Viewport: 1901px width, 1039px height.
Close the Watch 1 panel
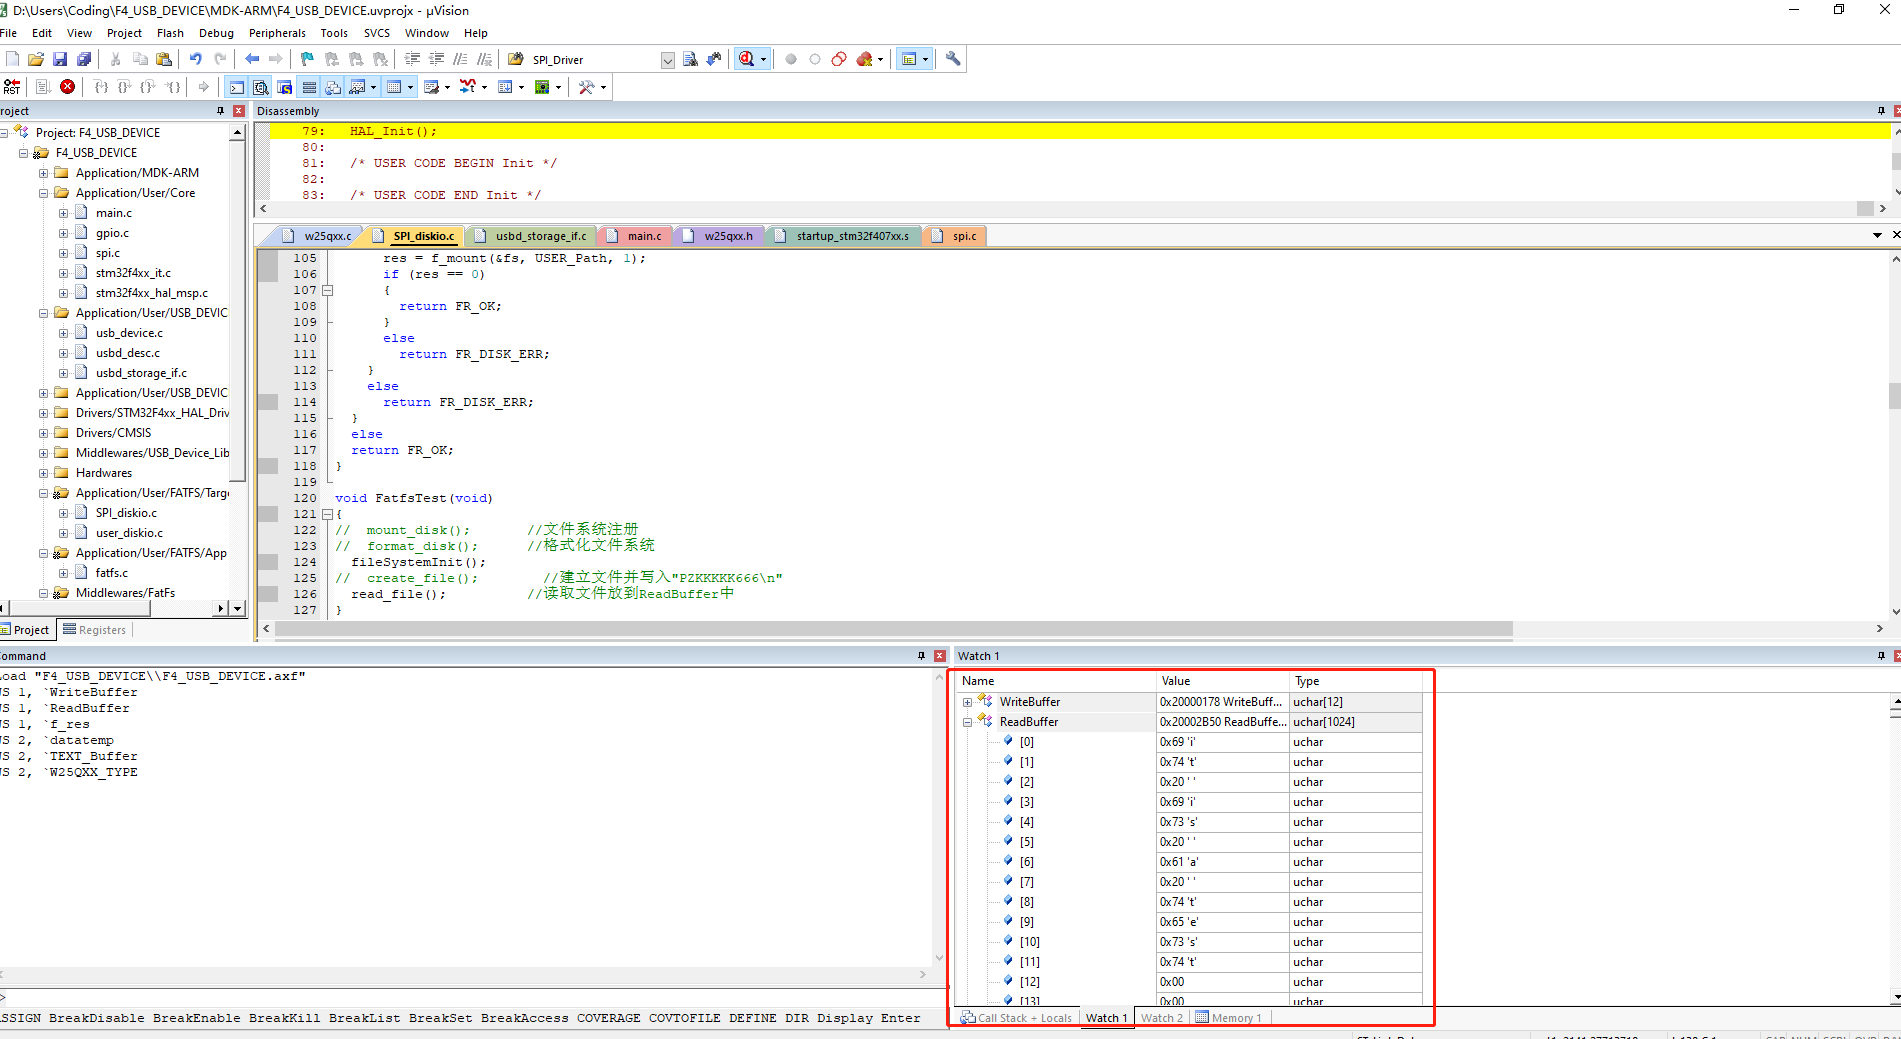[x=1896, y=656]
